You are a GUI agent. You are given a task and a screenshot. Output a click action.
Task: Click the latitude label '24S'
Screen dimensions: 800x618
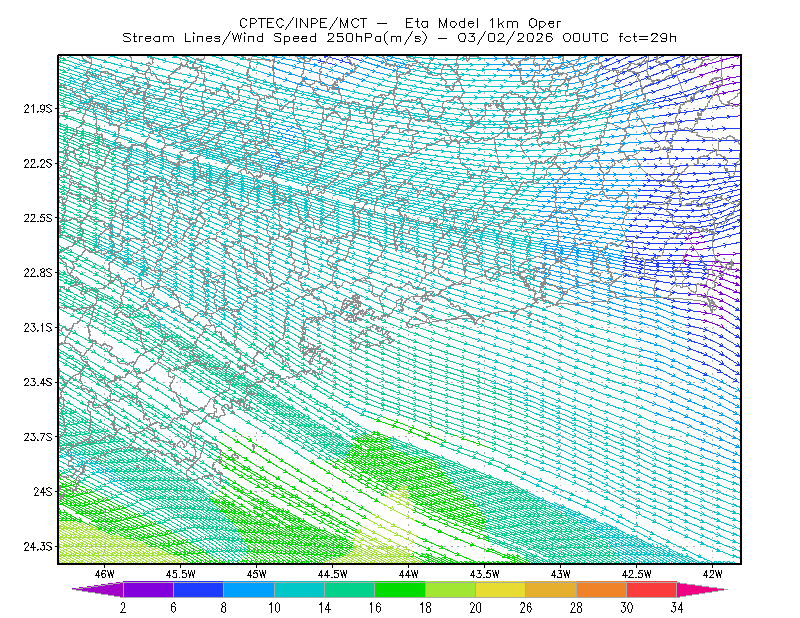42,491
